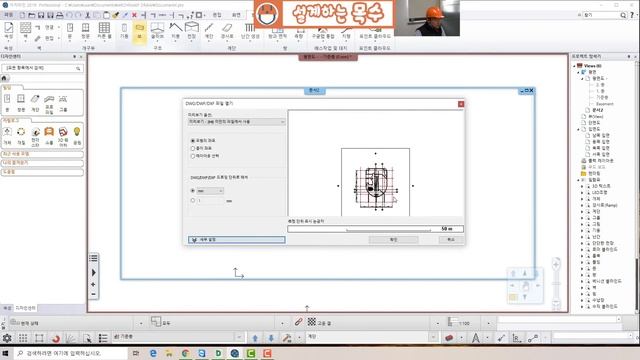
Task: Select the '종이 좌표' radio button
Action: pyautogui.click(x=193, y=148)
